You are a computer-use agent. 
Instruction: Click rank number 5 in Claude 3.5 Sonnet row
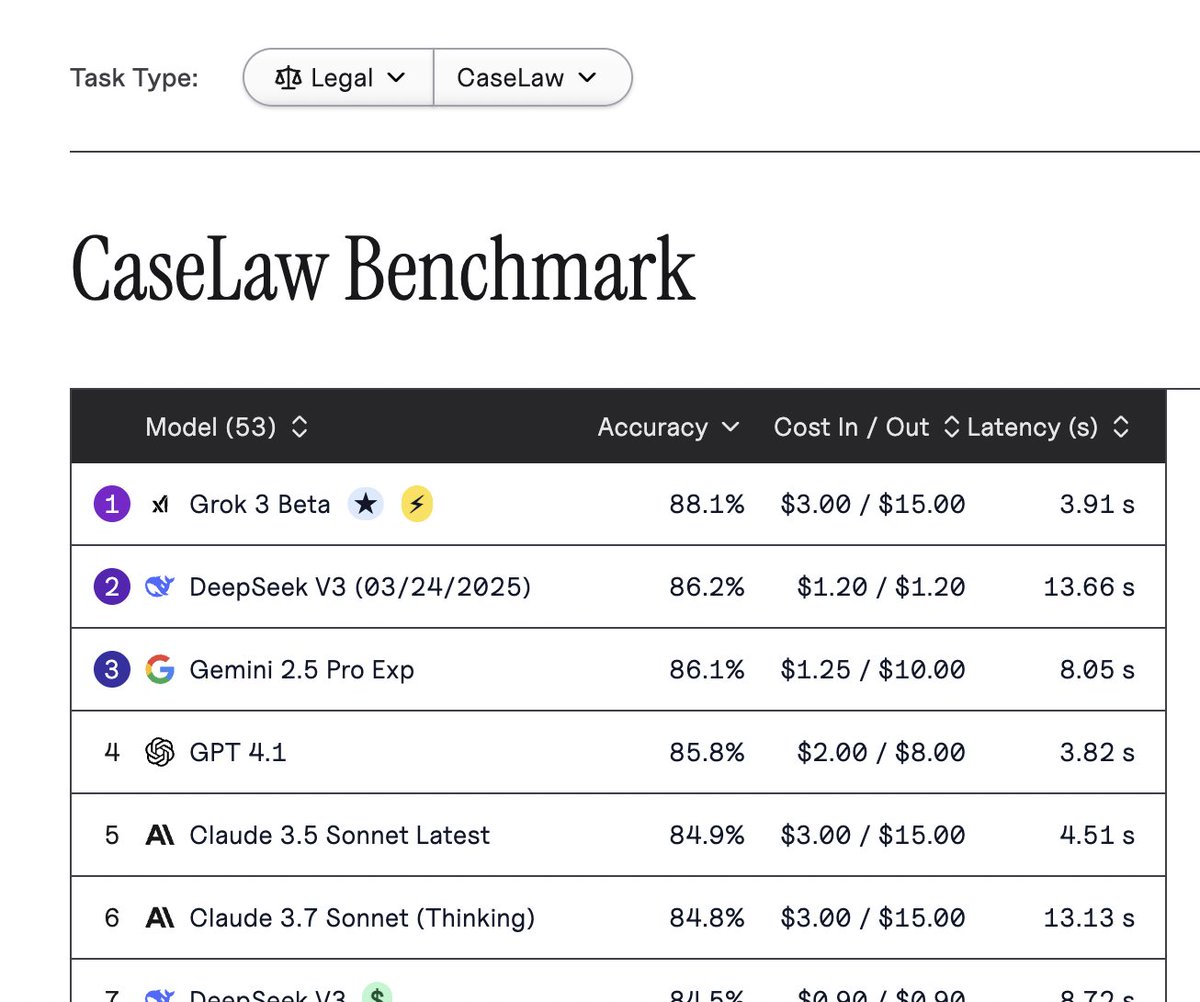point(112,835)
